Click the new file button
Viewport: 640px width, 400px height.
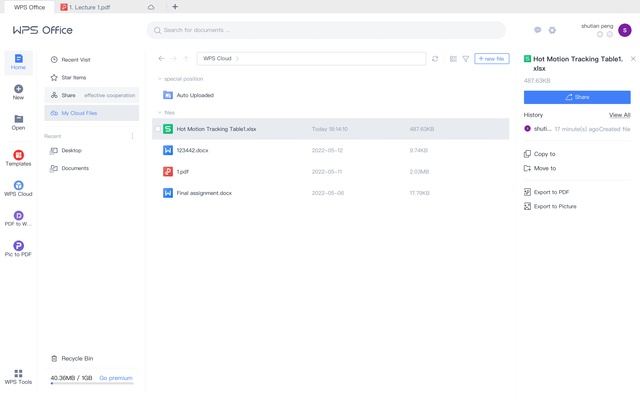(492, 59)
